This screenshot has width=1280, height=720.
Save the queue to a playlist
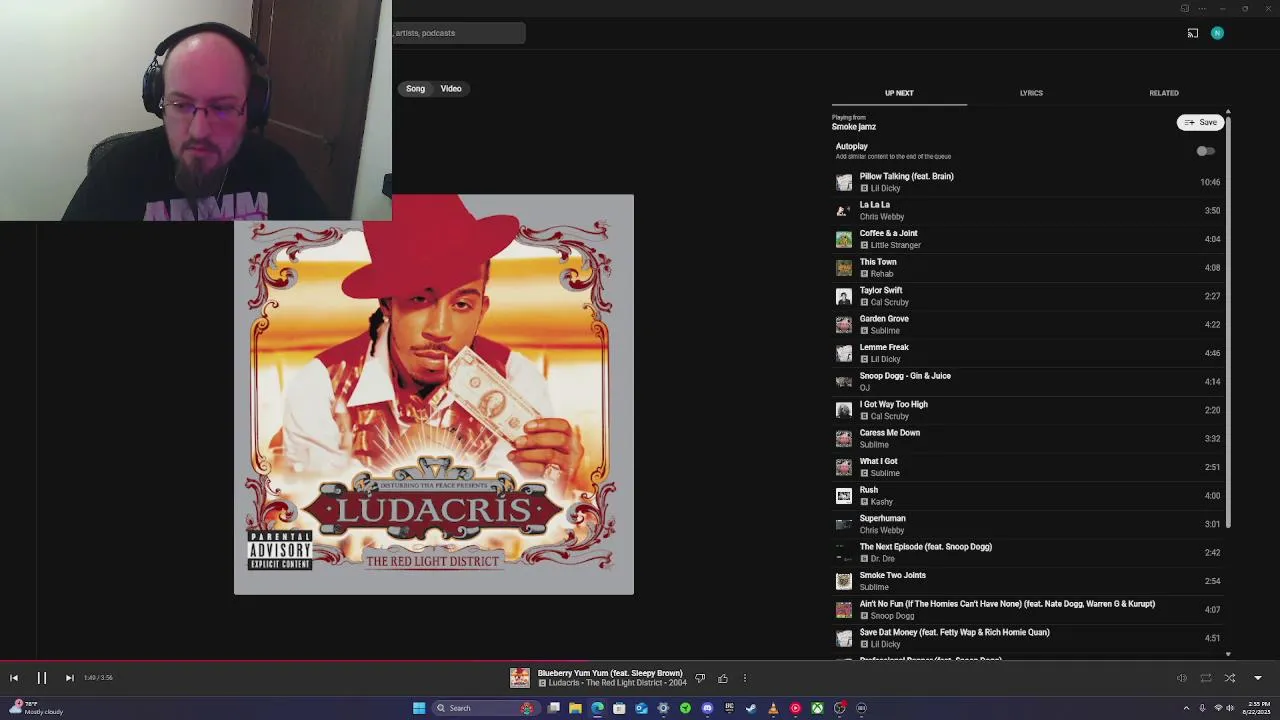click(1200, 122)
